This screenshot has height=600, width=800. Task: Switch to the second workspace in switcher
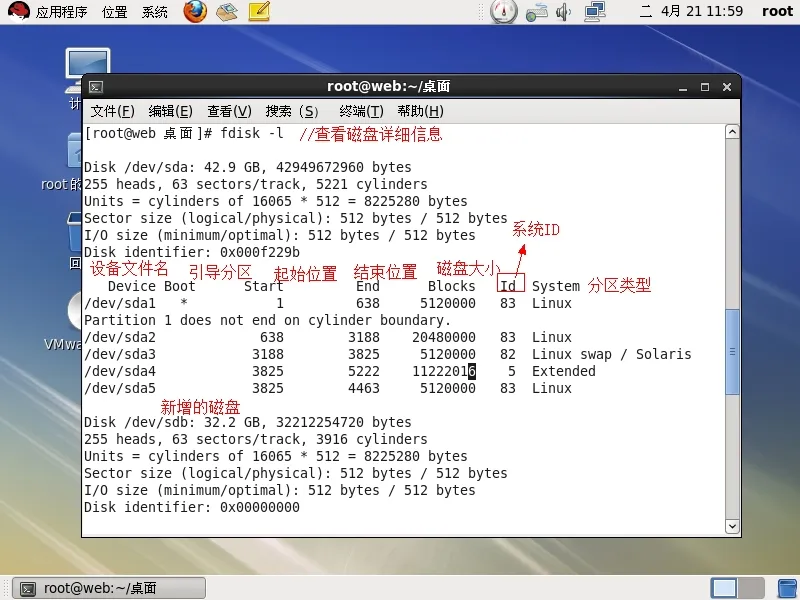pos(751,588)
